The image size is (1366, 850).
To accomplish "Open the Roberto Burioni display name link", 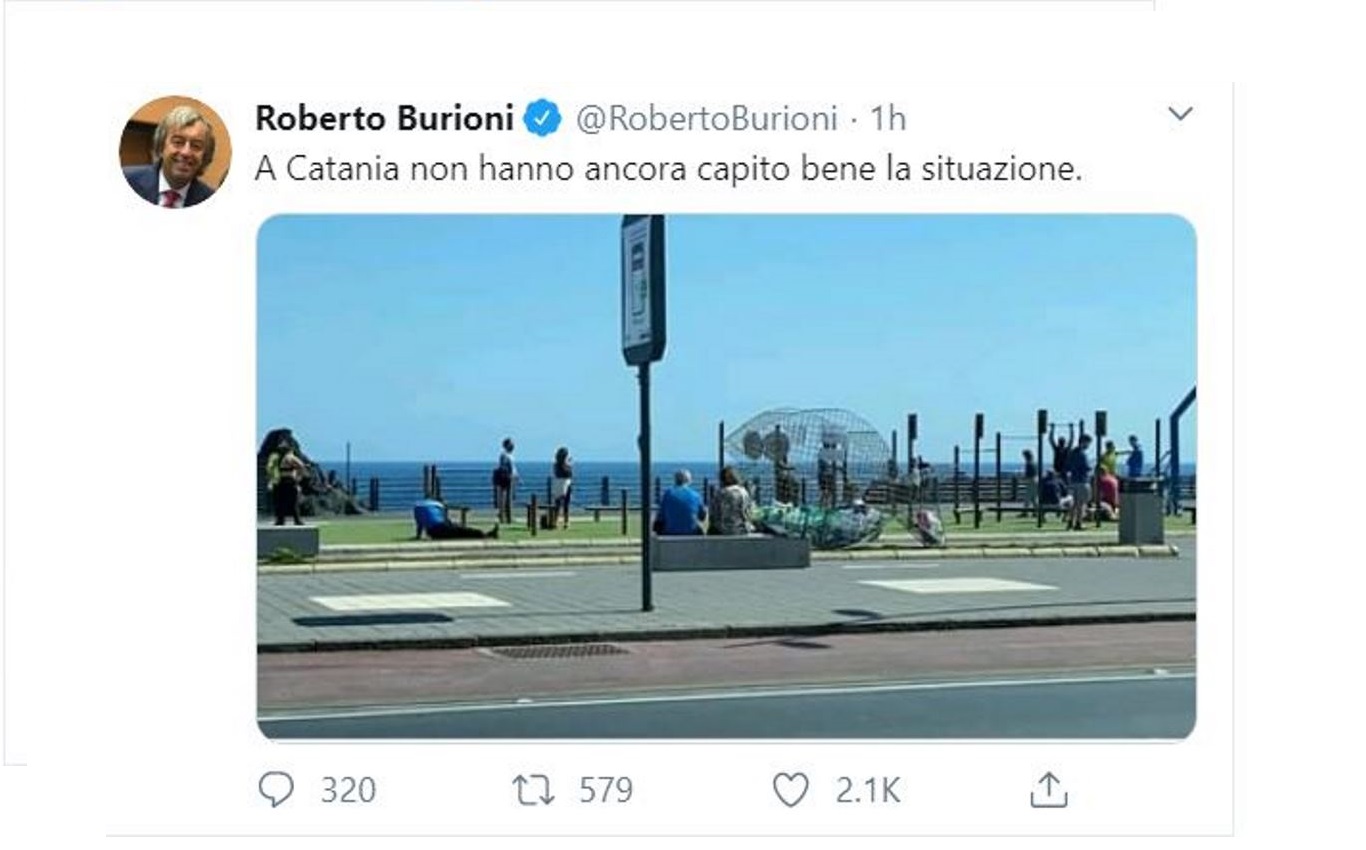I will click(x=384, y=119).
